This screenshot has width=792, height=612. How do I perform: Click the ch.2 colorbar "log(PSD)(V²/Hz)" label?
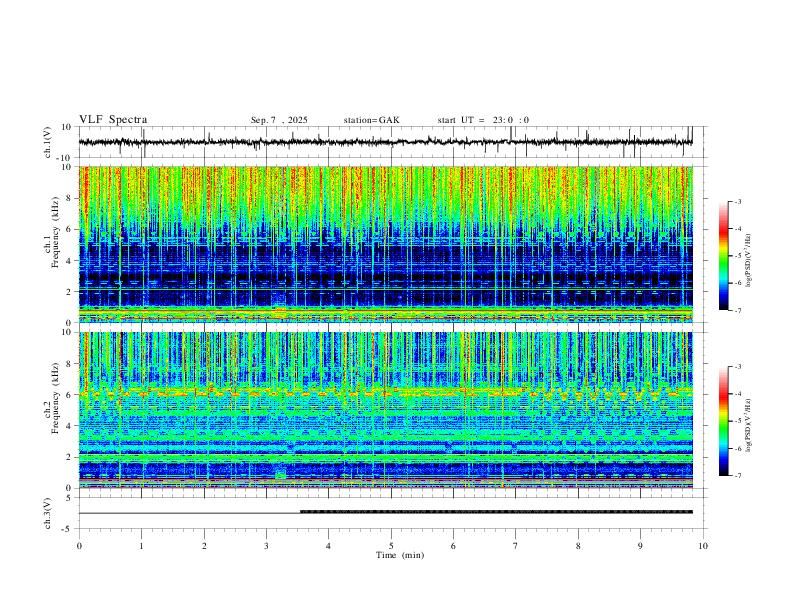tap(748, 425)
